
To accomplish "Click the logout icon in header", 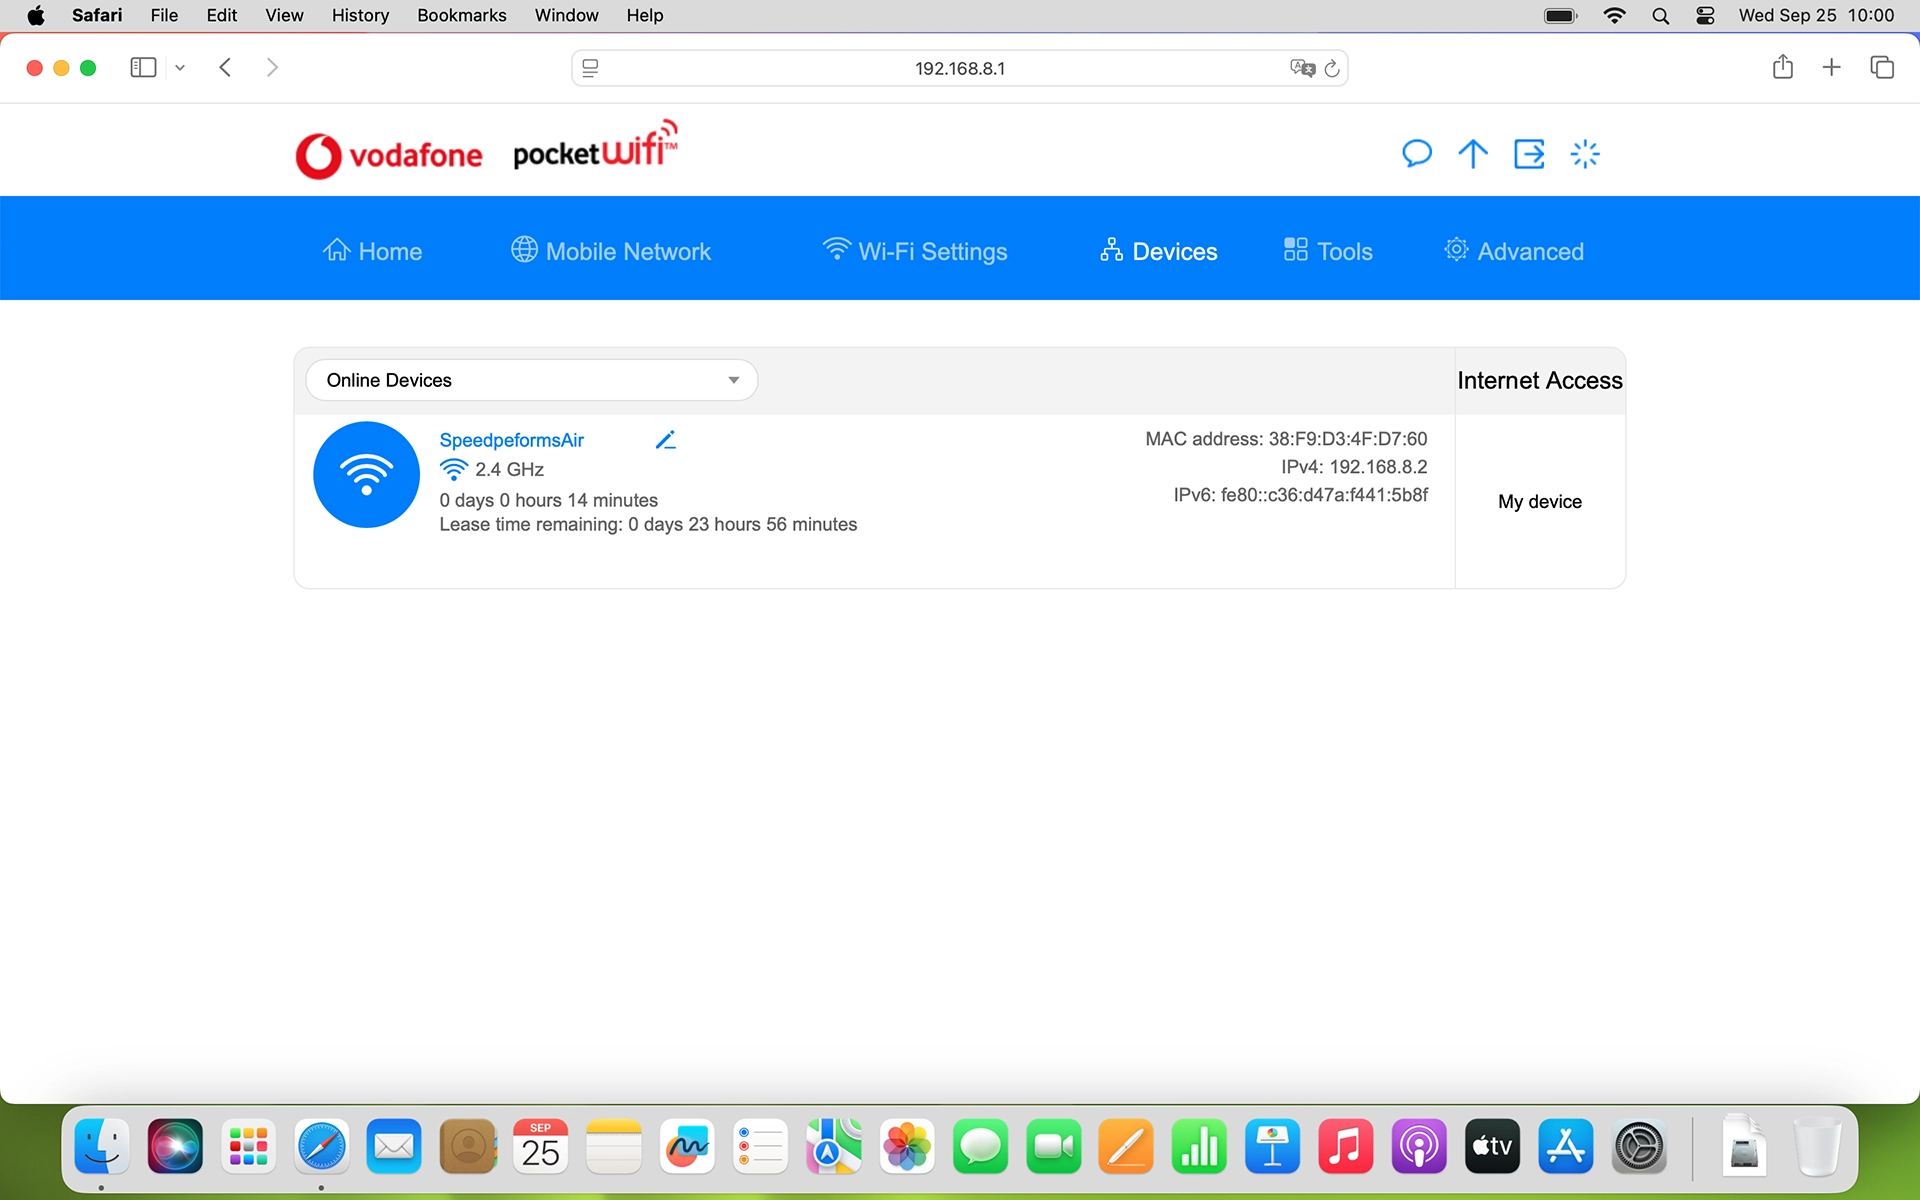I will (1528, 154).
